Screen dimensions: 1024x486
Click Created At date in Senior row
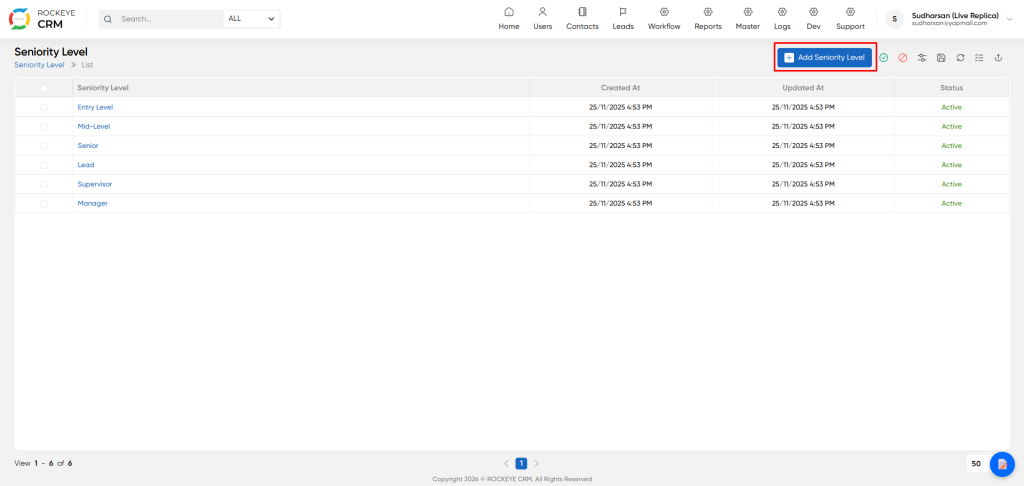(x=620, y=146)
